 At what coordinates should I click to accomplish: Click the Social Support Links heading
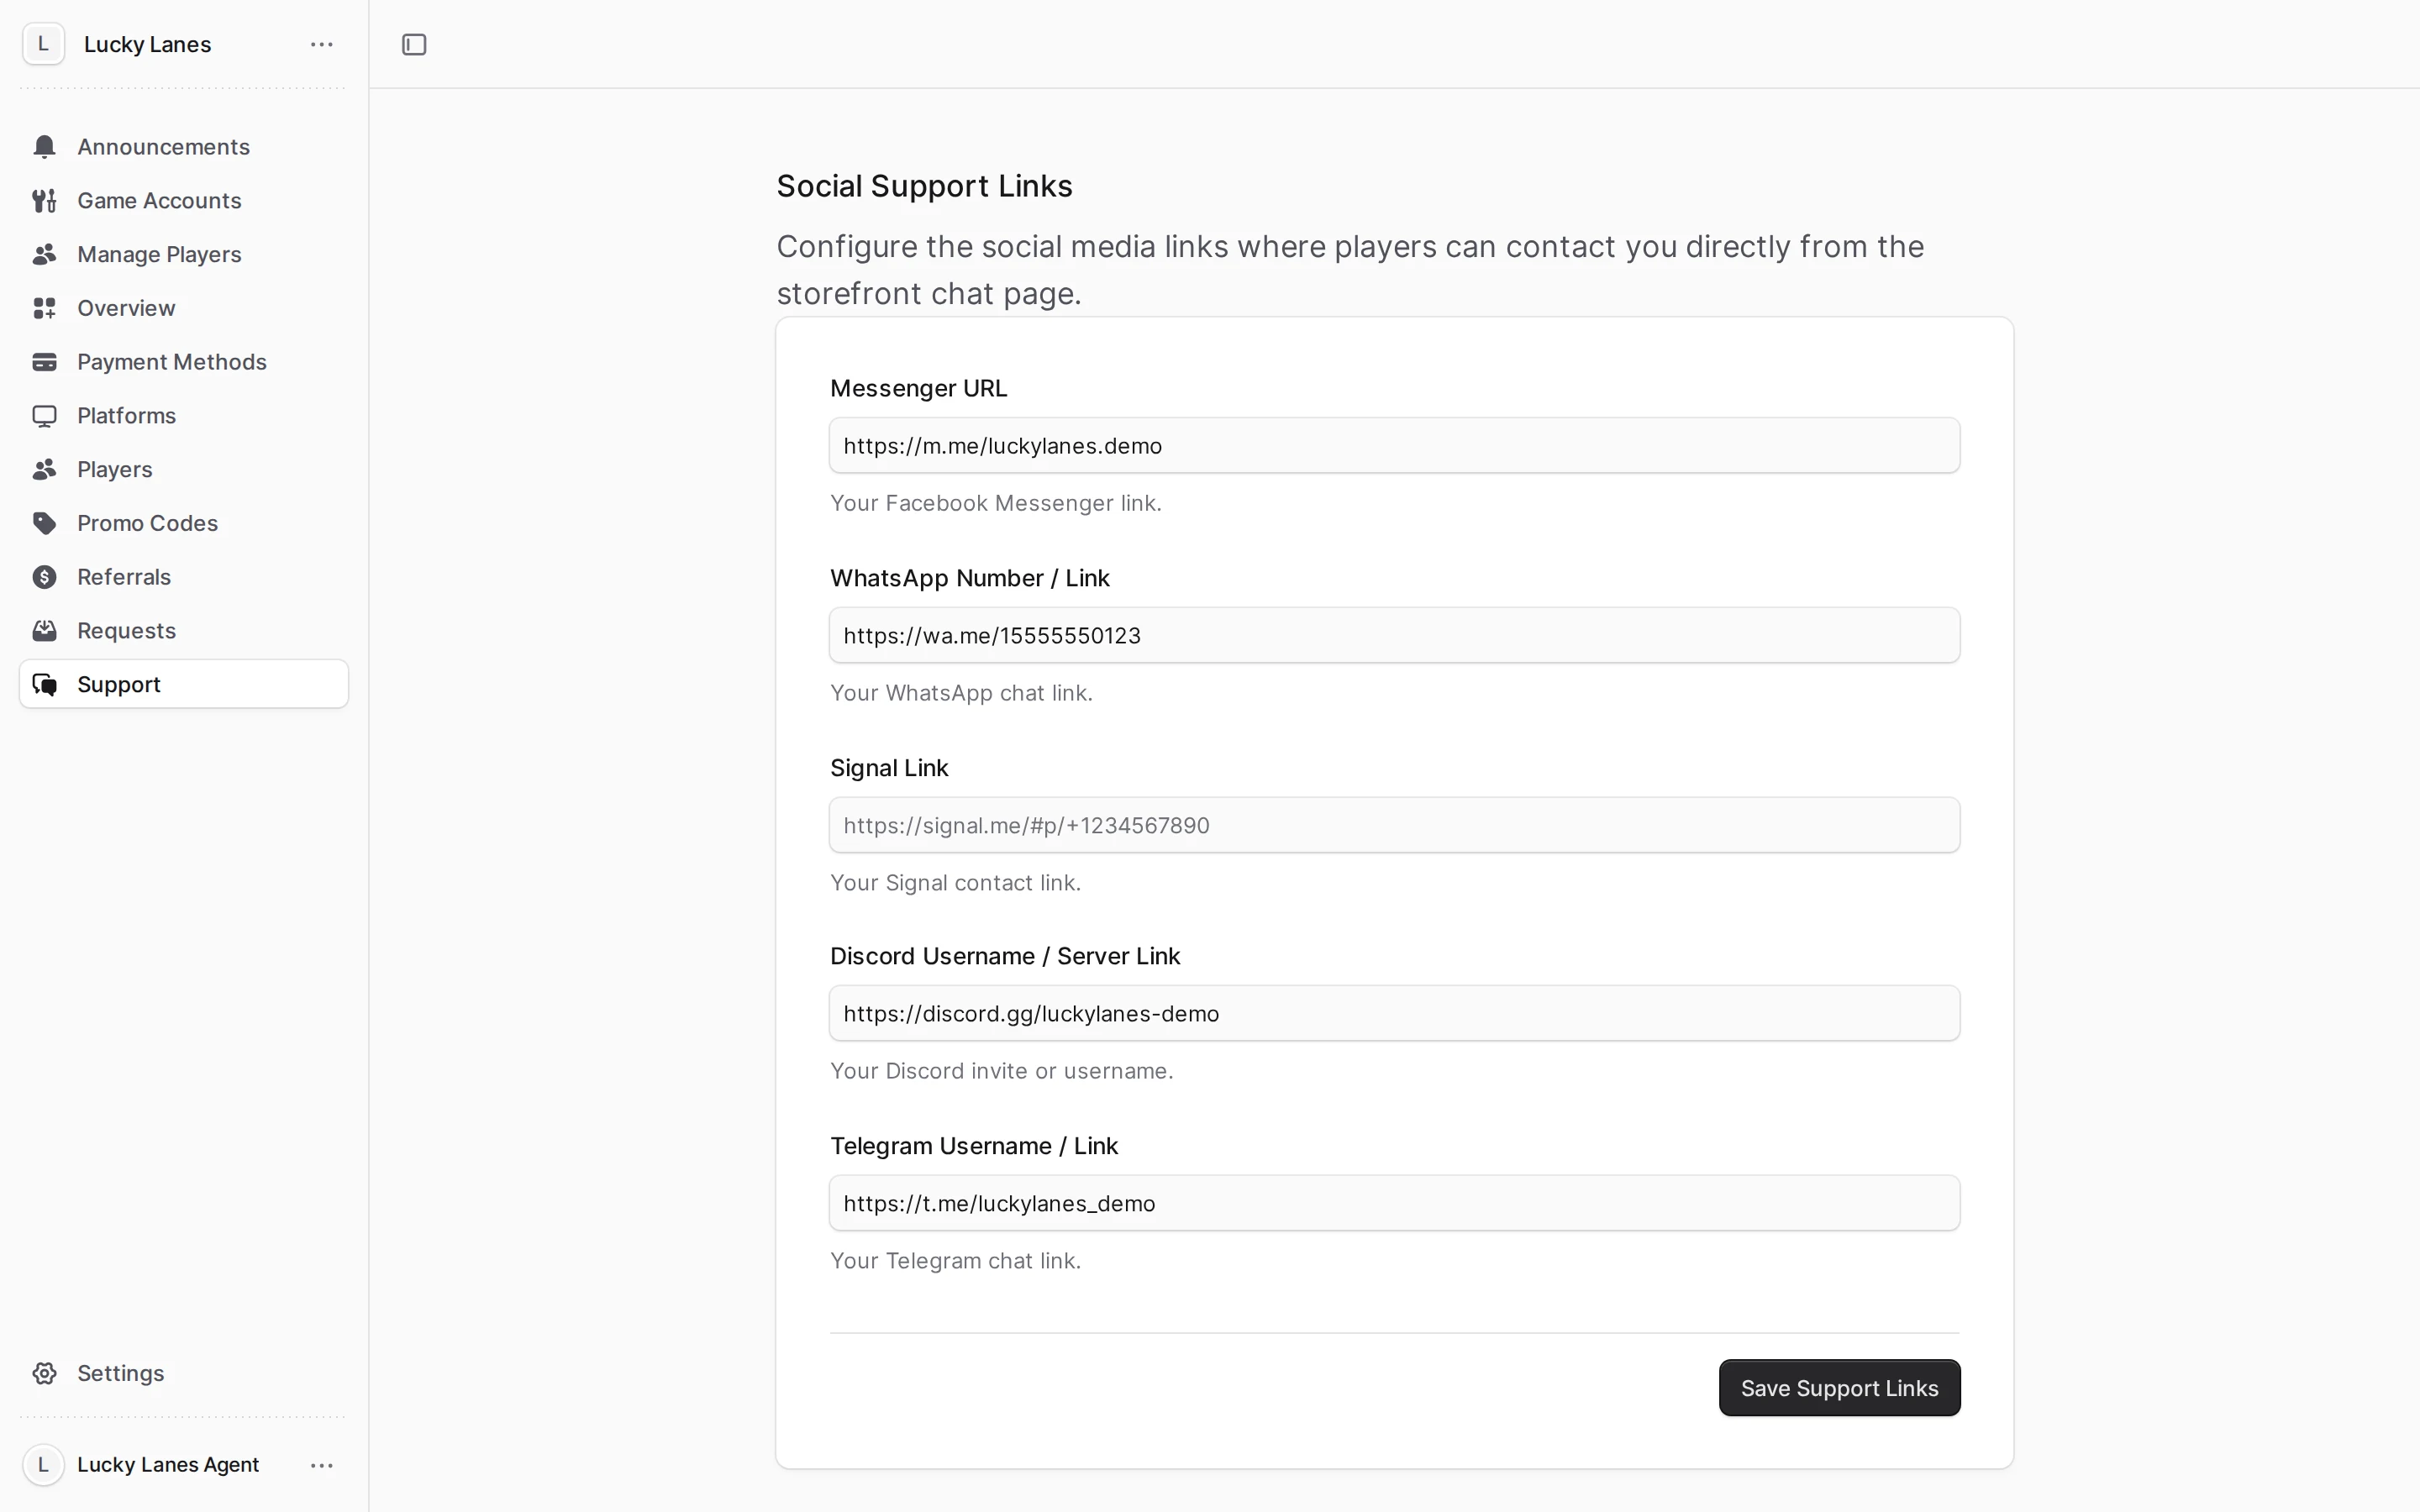(924, 186)
